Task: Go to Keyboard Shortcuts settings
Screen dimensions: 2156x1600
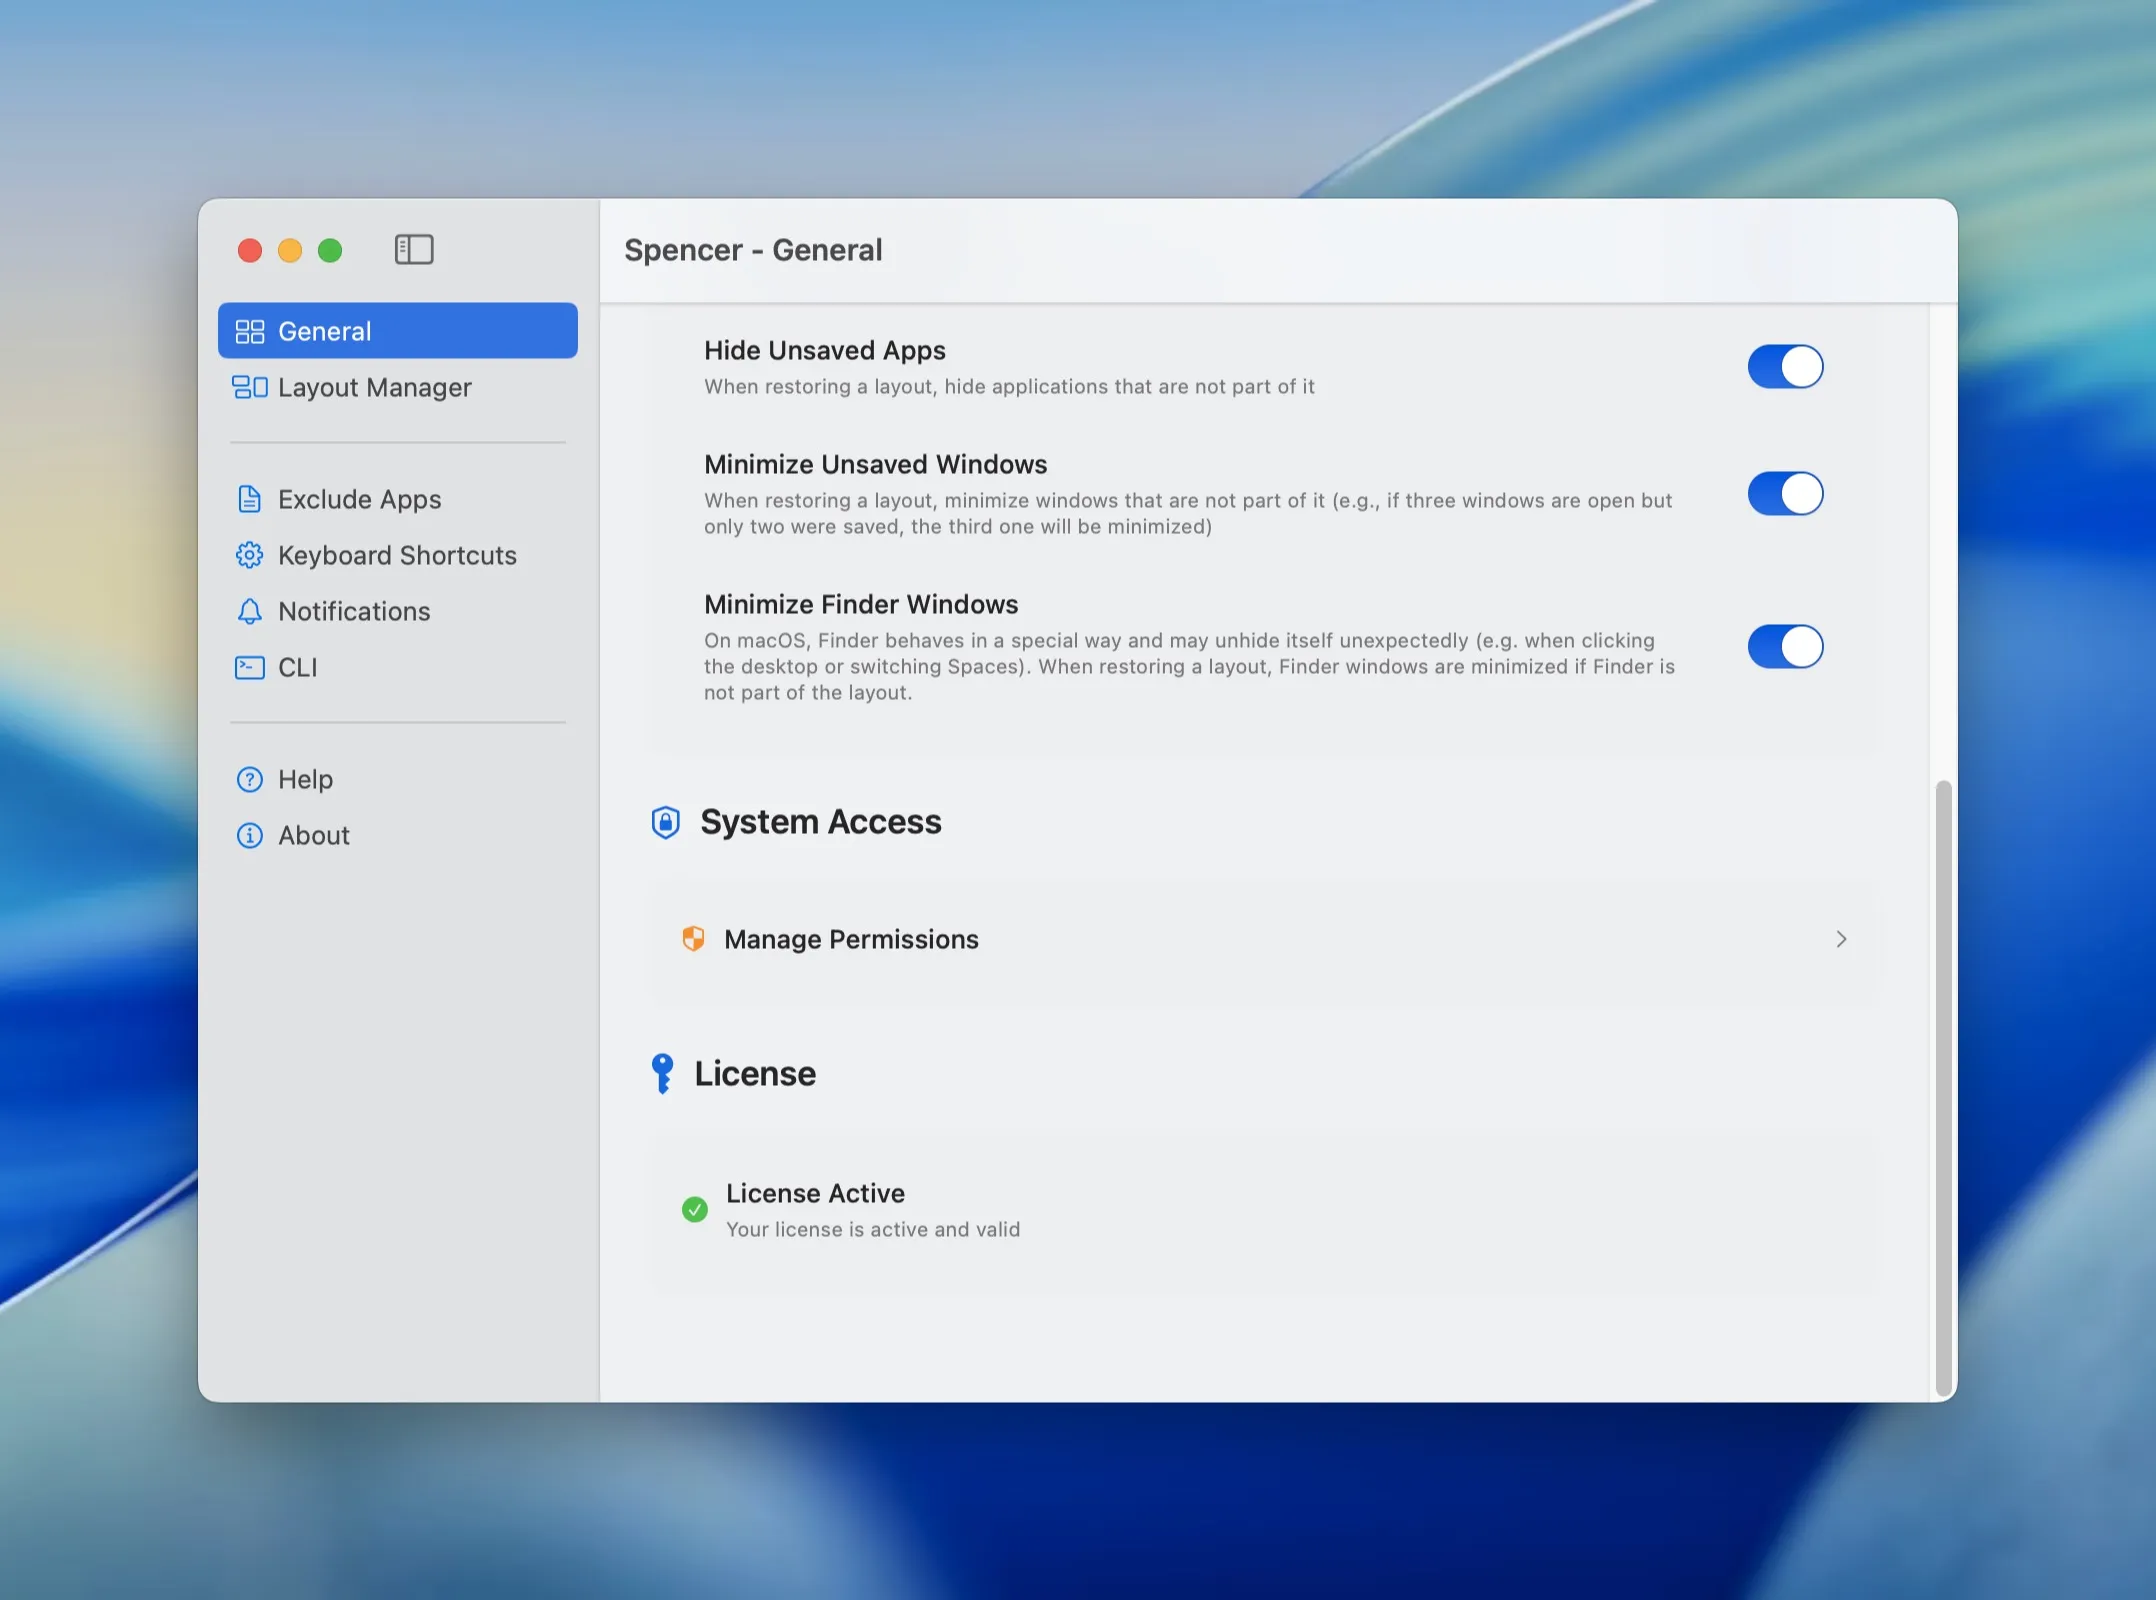Action: [396, 555]
